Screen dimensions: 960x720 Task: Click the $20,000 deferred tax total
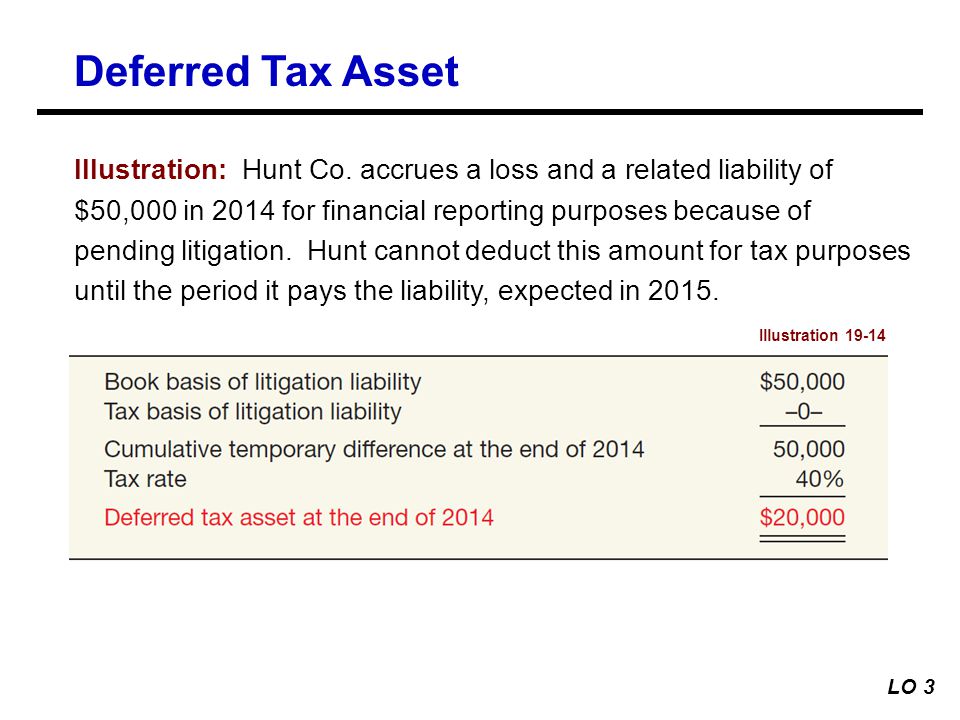click(802, 518)
